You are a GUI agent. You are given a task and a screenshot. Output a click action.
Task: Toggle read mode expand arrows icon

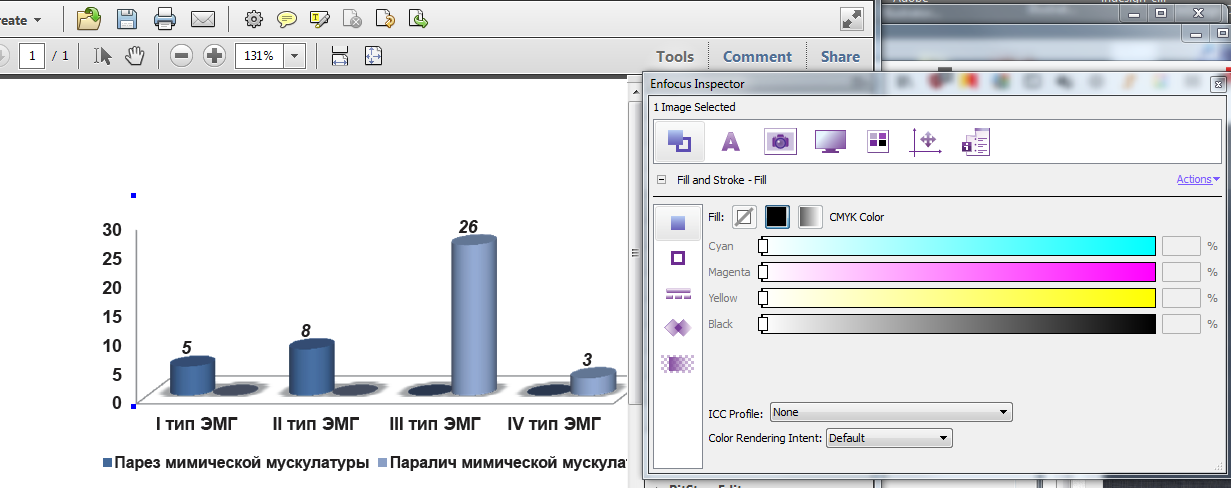[x=852, y=19]
